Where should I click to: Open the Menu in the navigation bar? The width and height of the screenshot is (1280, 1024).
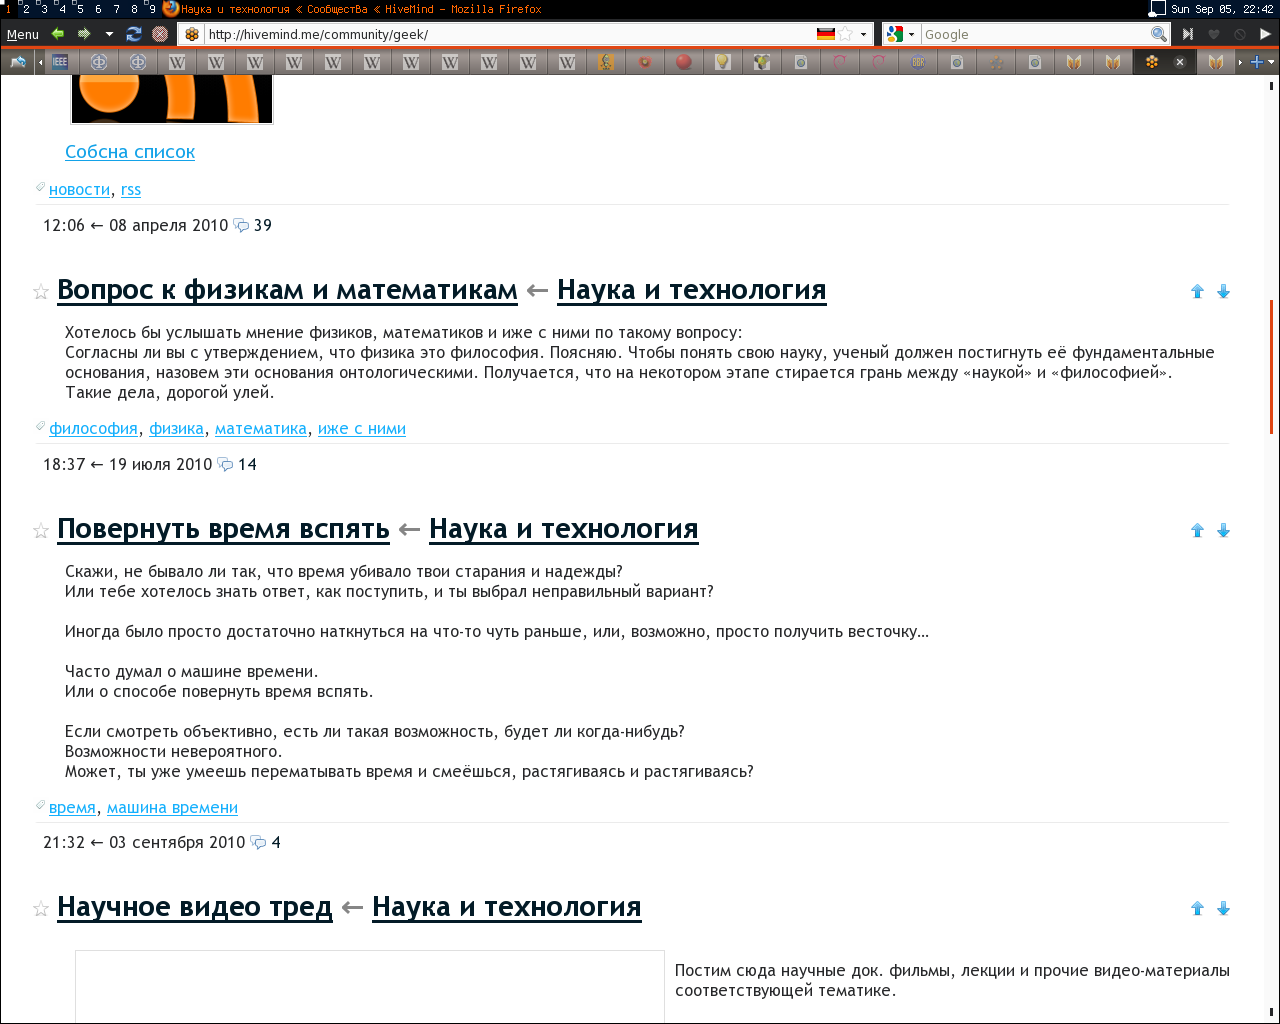(x=22, y=34)
